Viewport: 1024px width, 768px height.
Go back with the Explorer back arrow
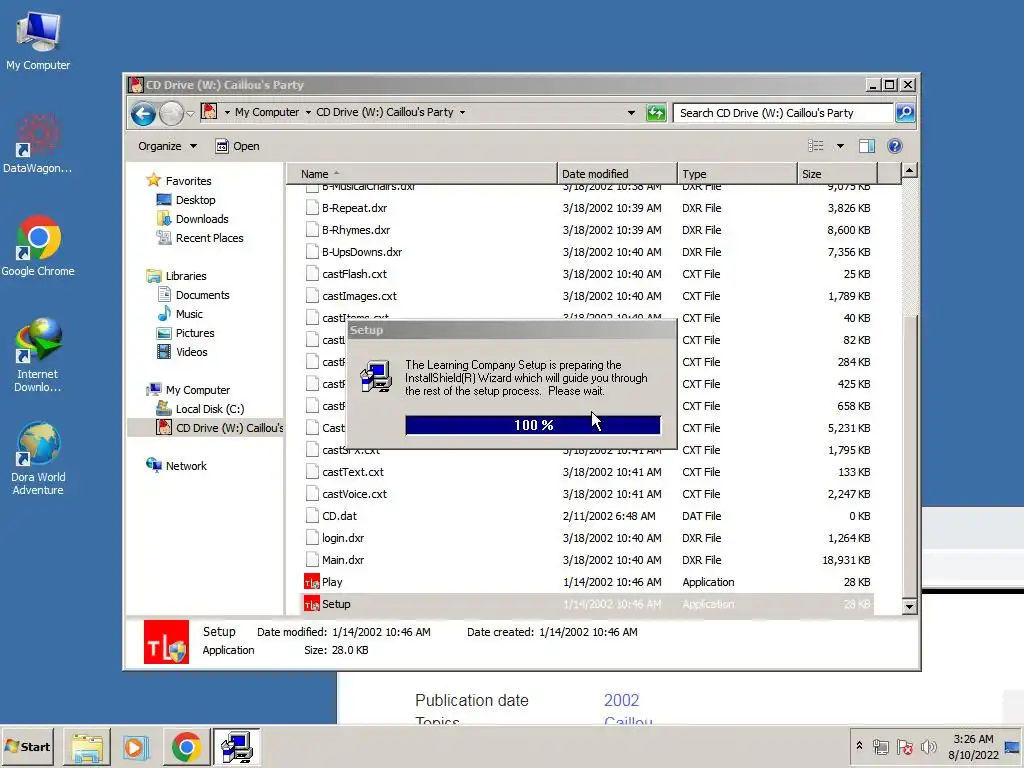pyautogui.click(x=143, y=114)
